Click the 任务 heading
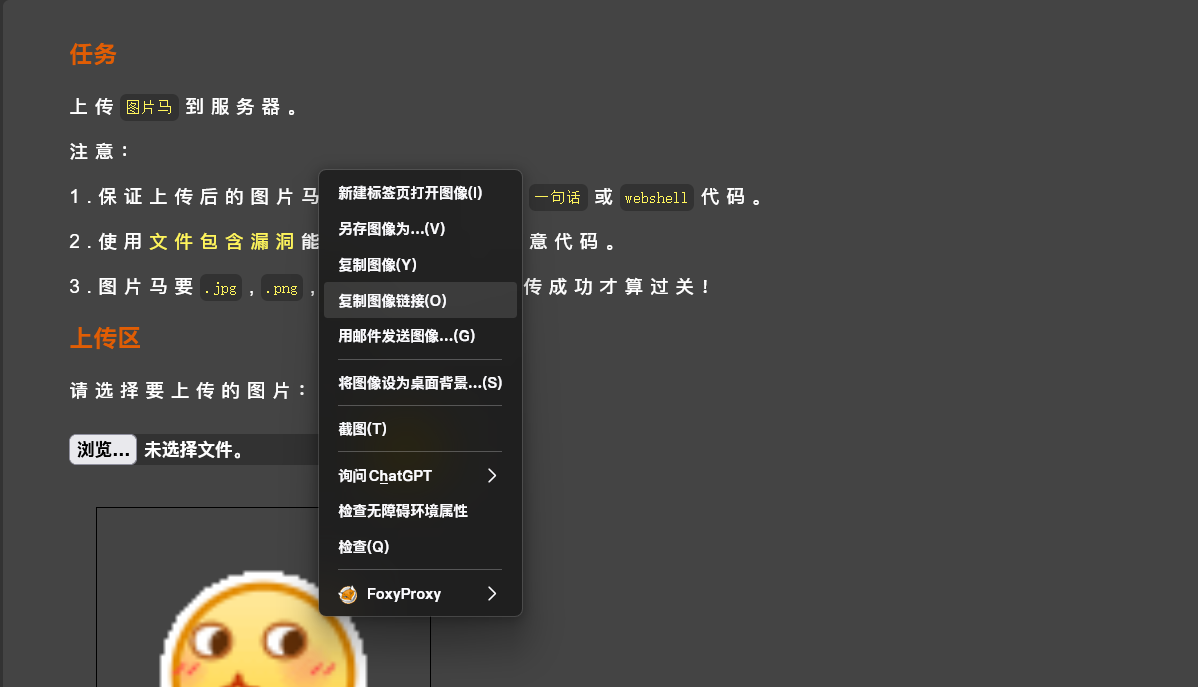Viewport: 1198px width, 687px height. (x=93, y=54)
